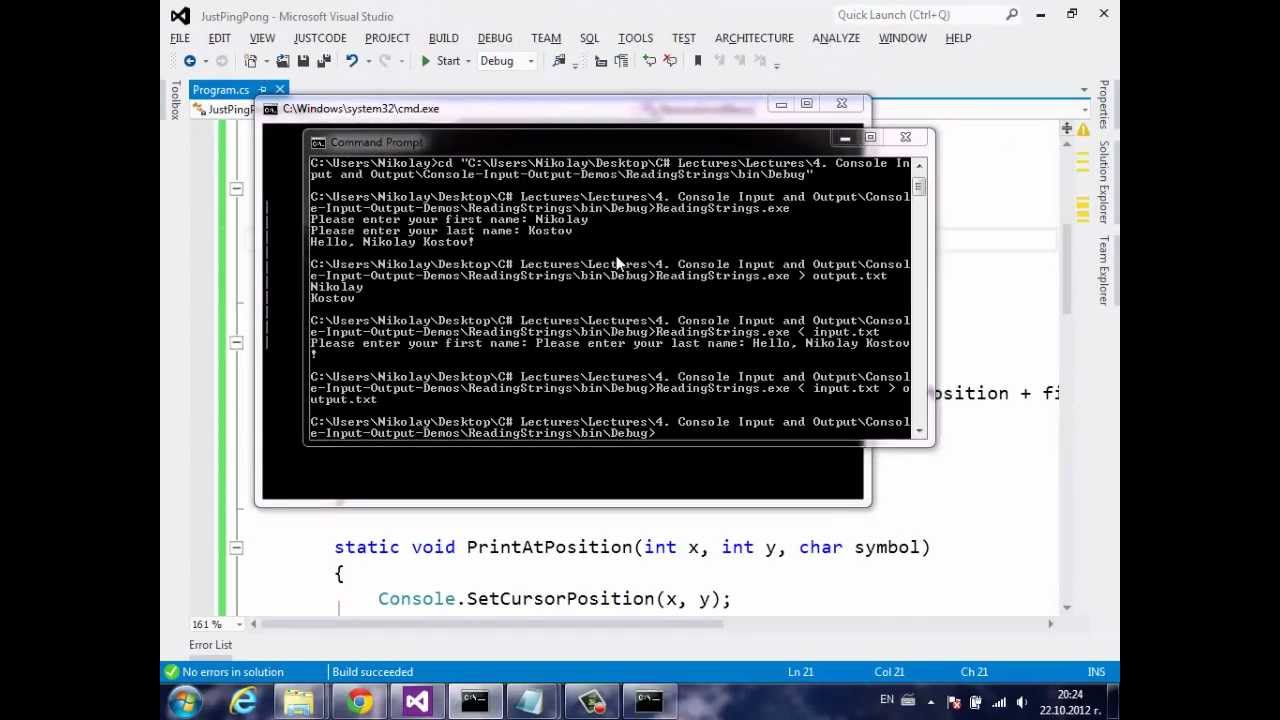The image size is (1280, 720).
Task: Click the Toggle Bookmark toolbar icon
Action: [x=698, y=61]
